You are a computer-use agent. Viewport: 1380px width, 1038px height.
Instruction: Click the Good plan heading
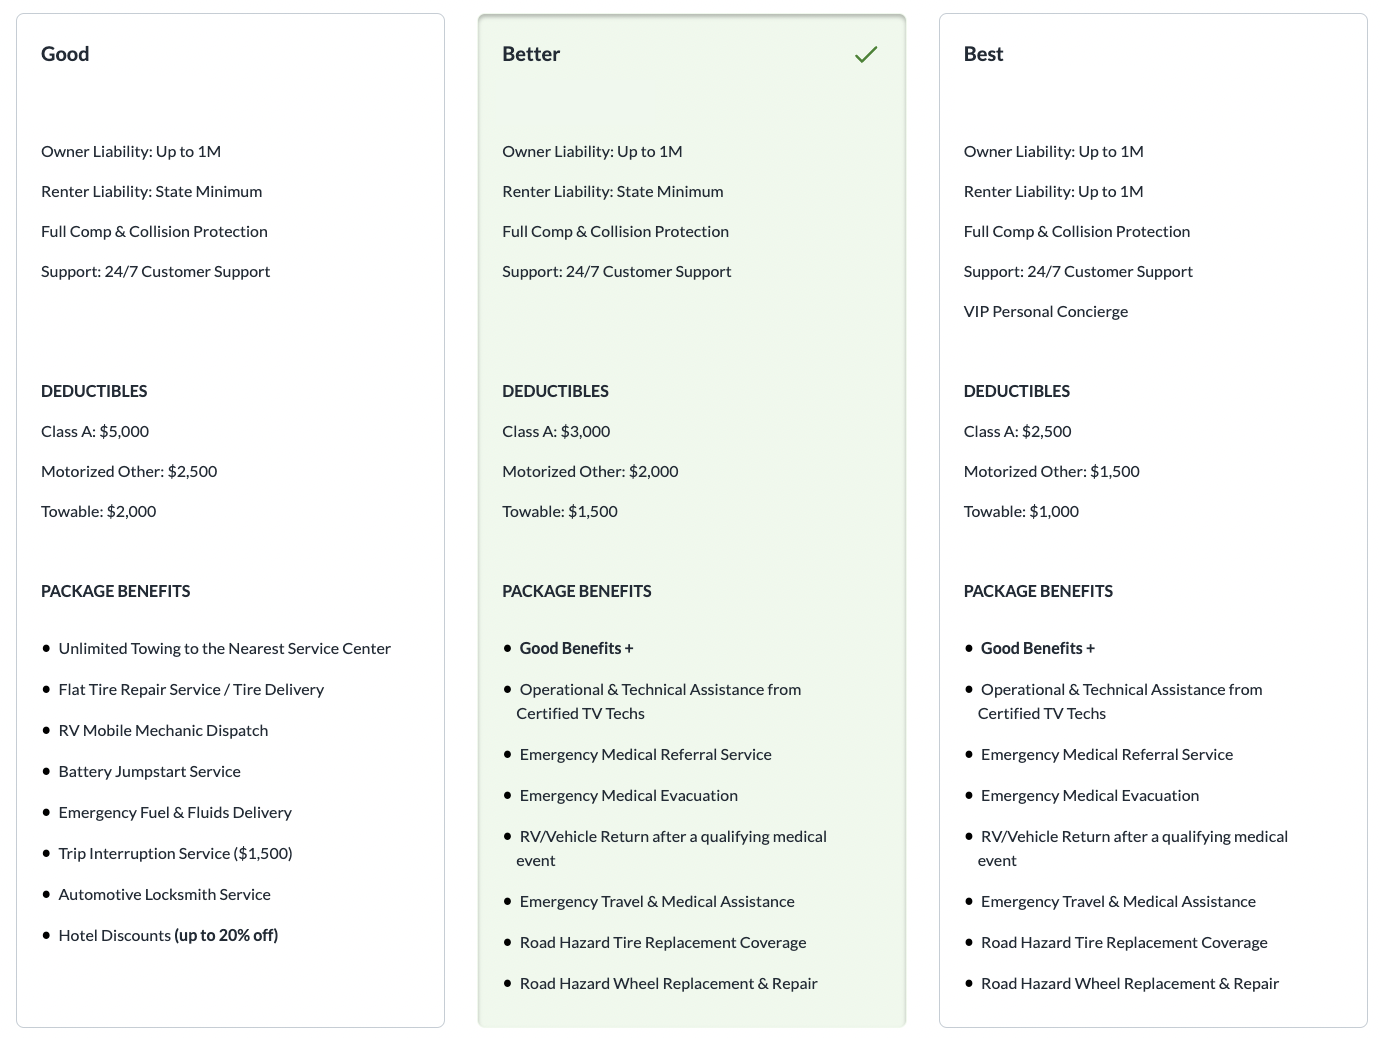click(64, 54)
